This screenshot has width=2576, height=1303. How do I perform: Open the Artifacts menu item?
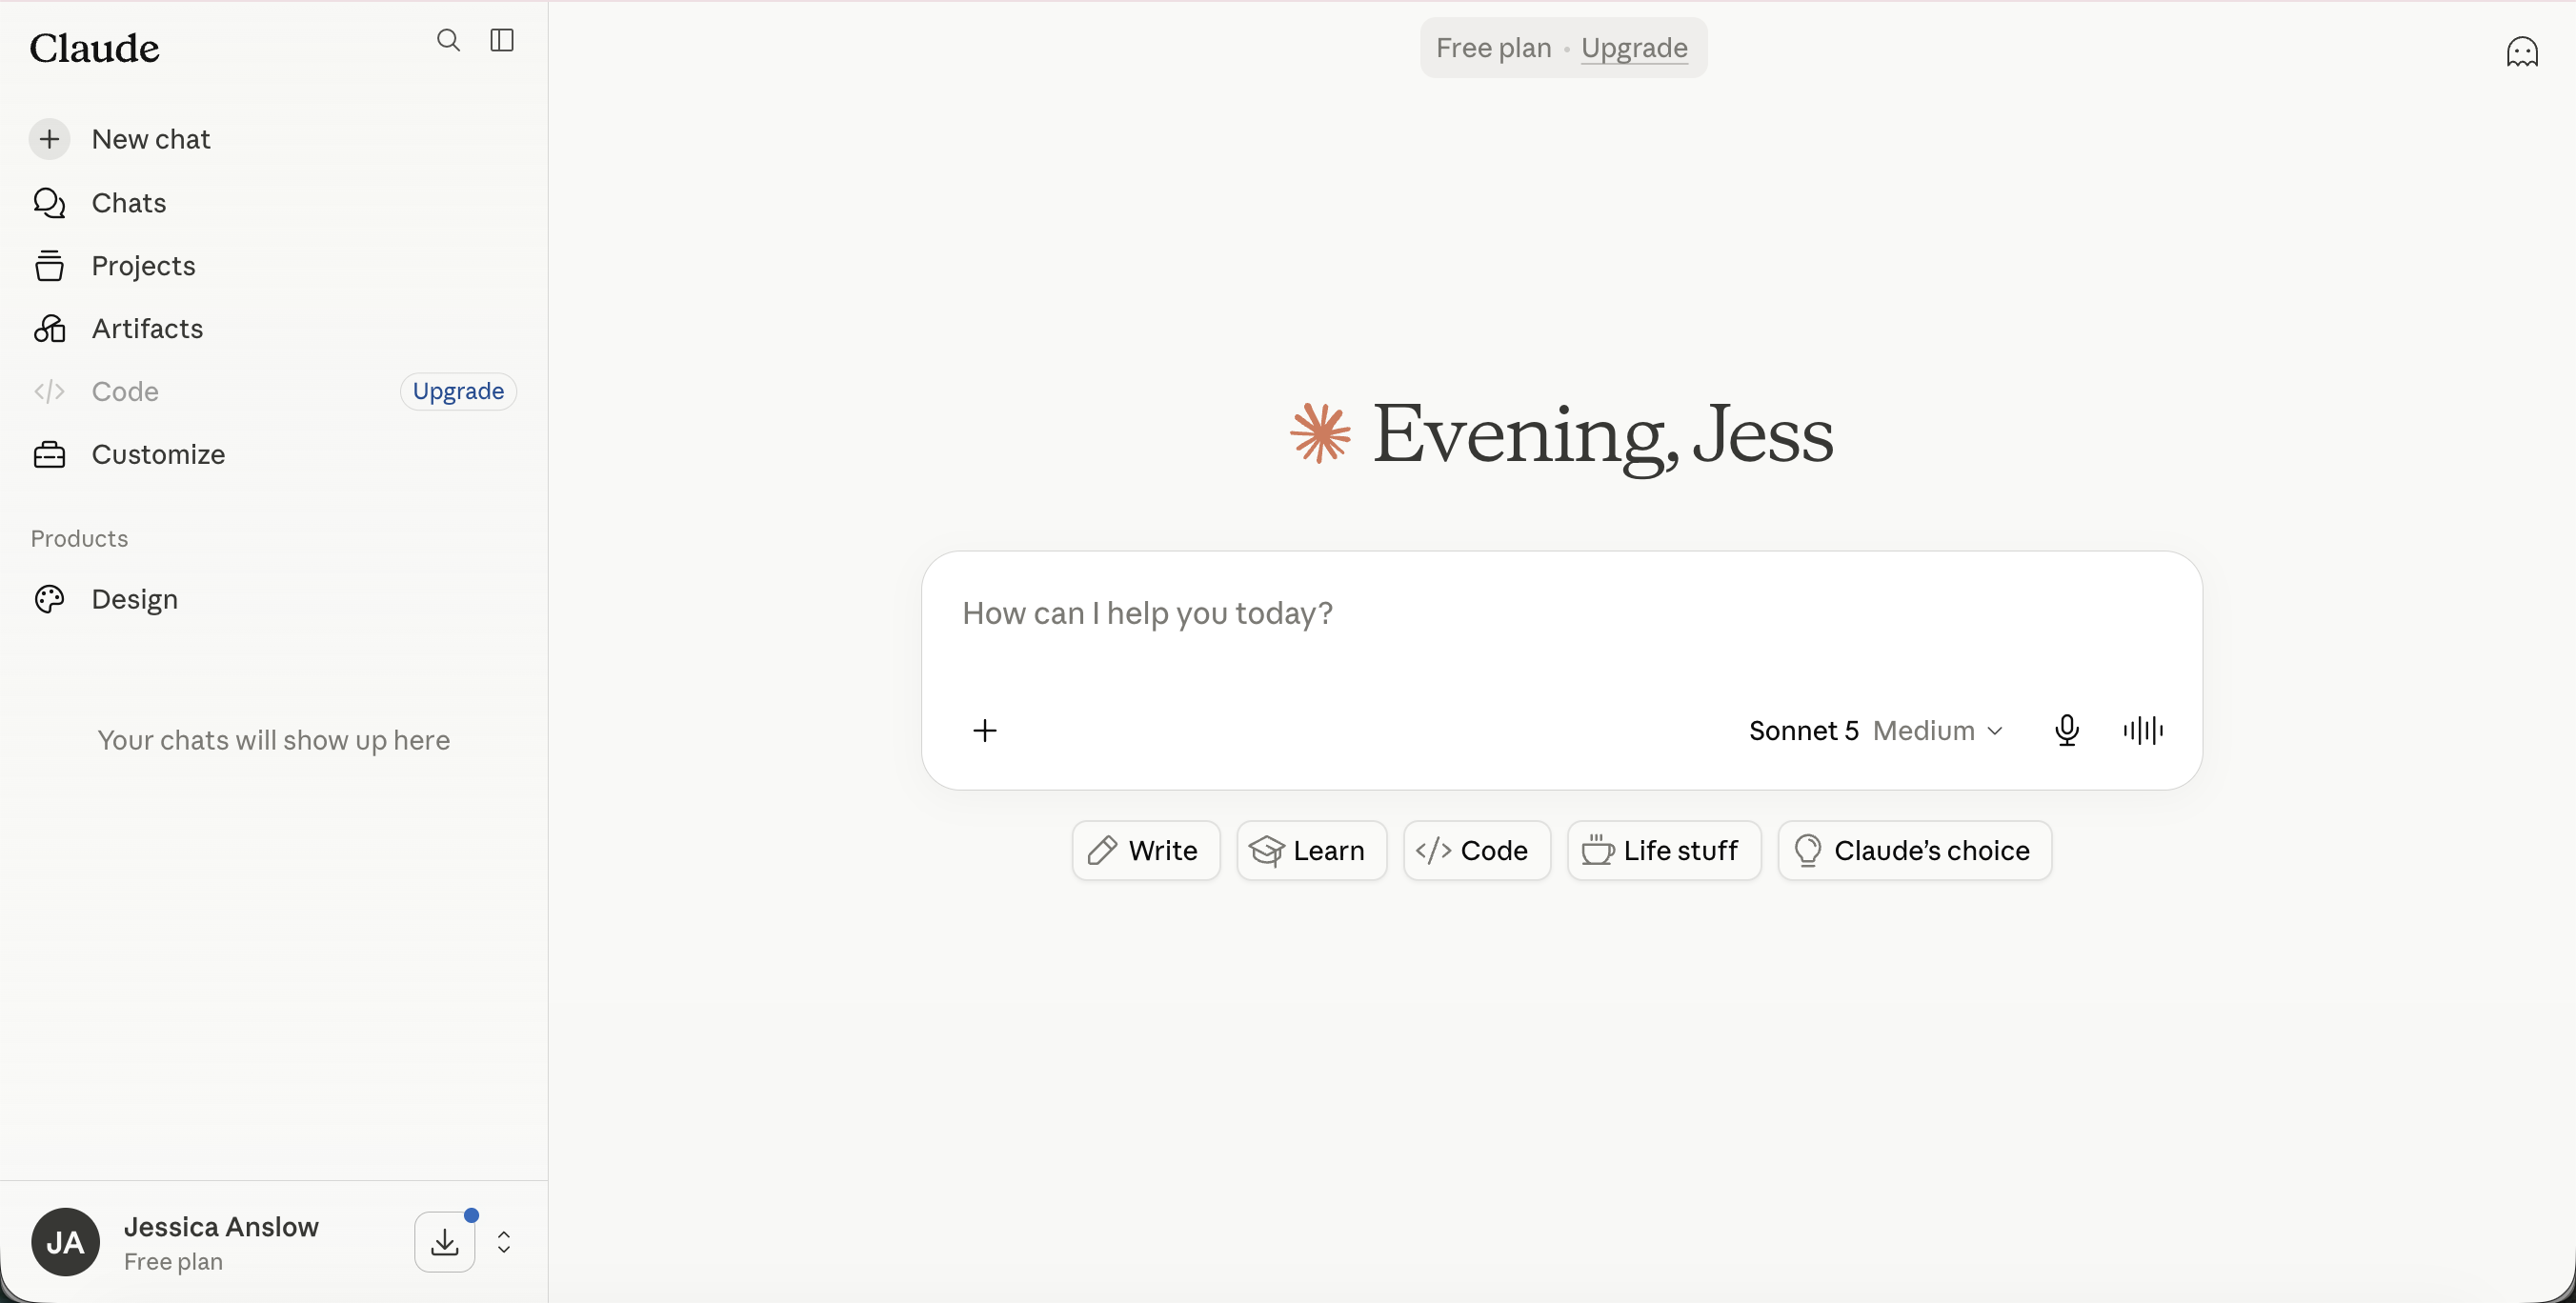(272, 329)
